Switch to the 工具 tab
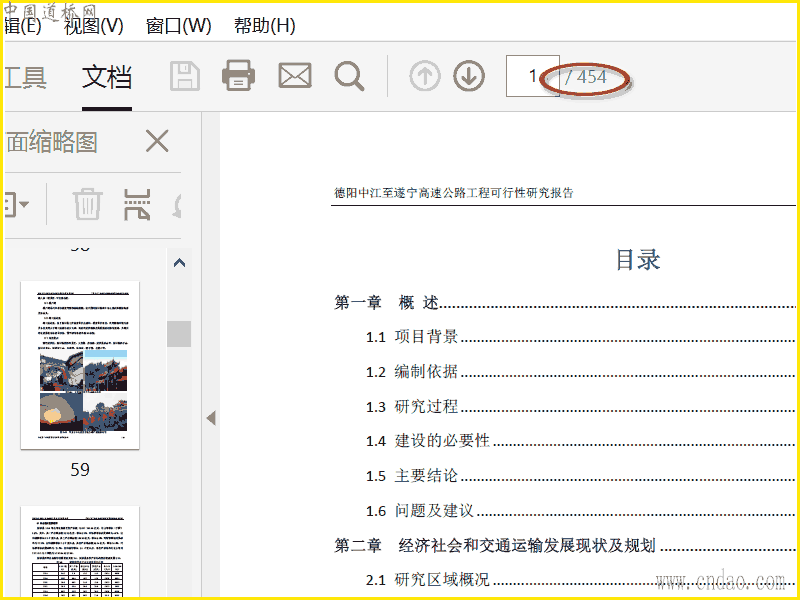Viewport: 800px width, 600px height. point(26,78)
